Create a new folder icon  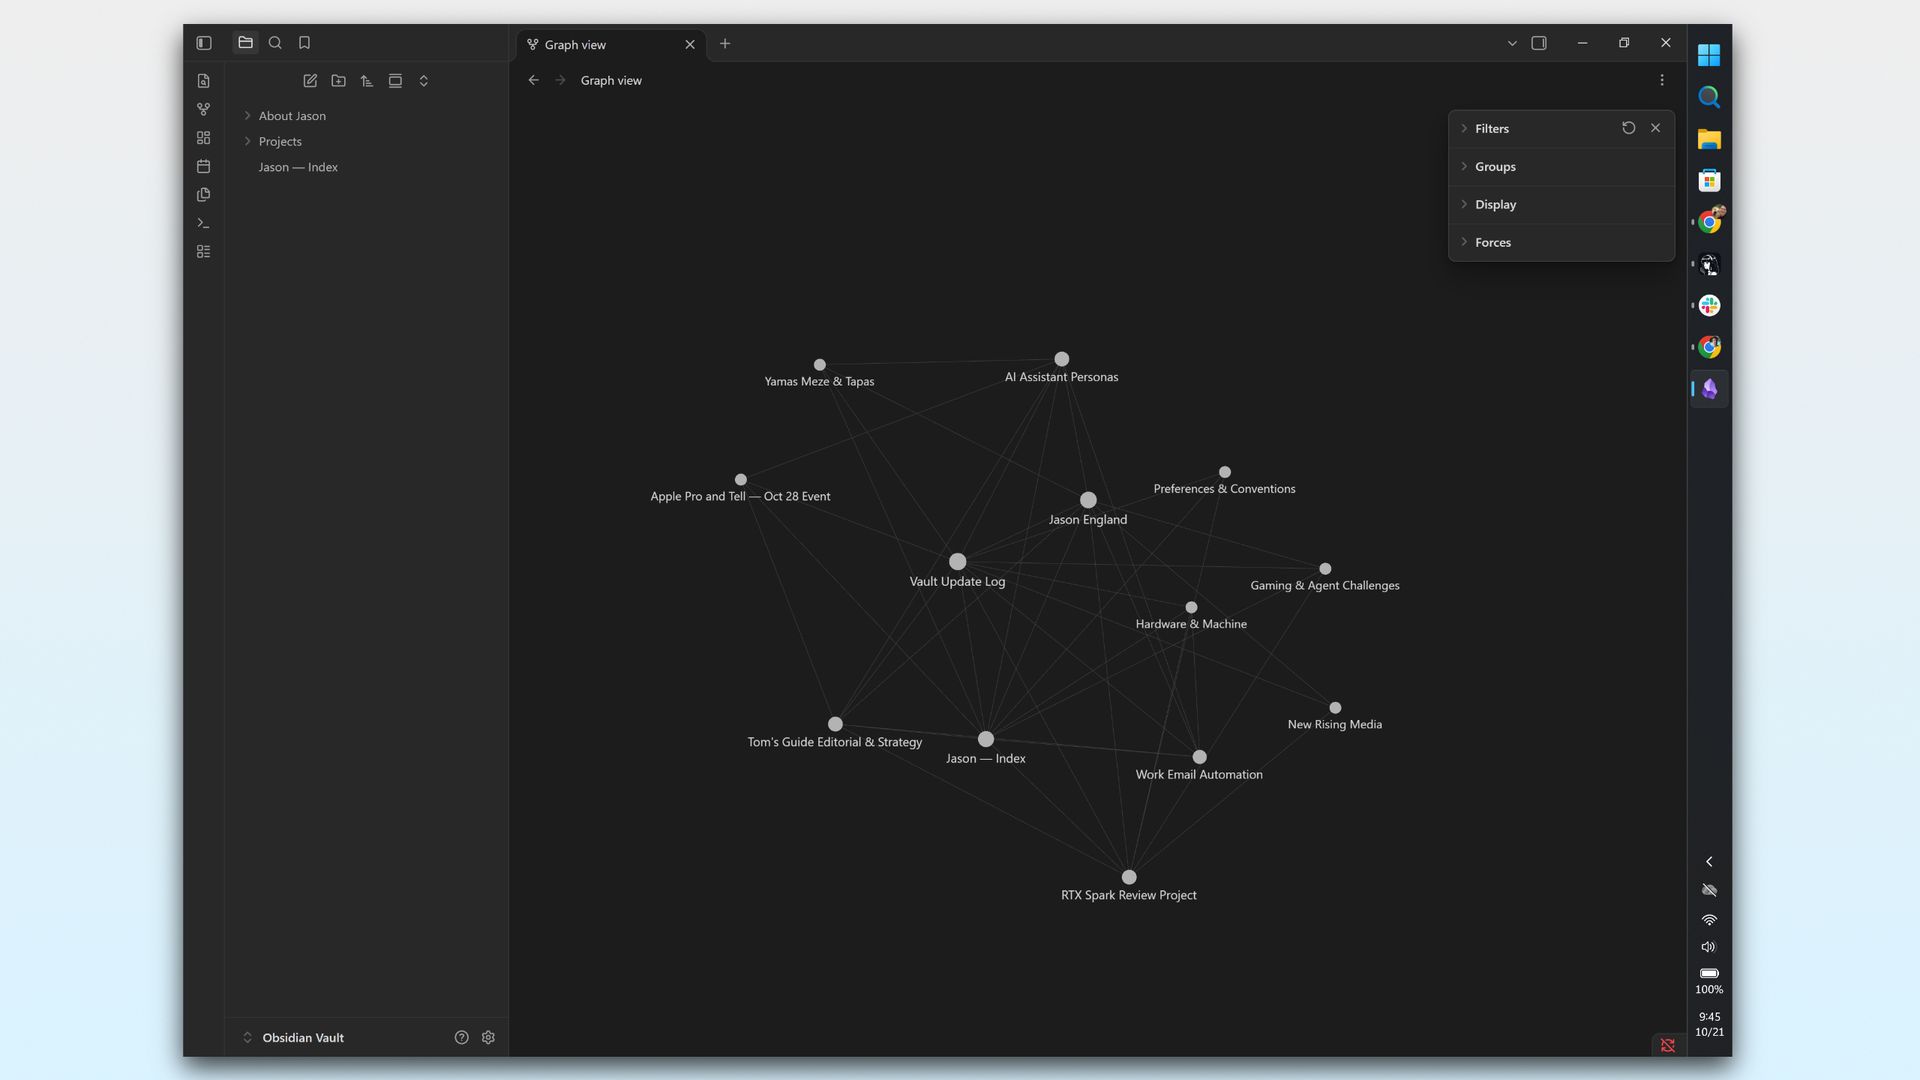[338, 81]
